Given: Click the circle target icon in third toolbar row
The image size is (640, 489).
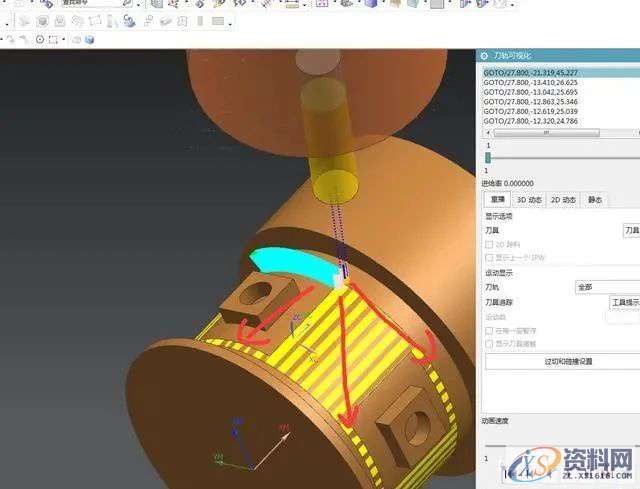Looking at the screenshot, I should 40,40.
